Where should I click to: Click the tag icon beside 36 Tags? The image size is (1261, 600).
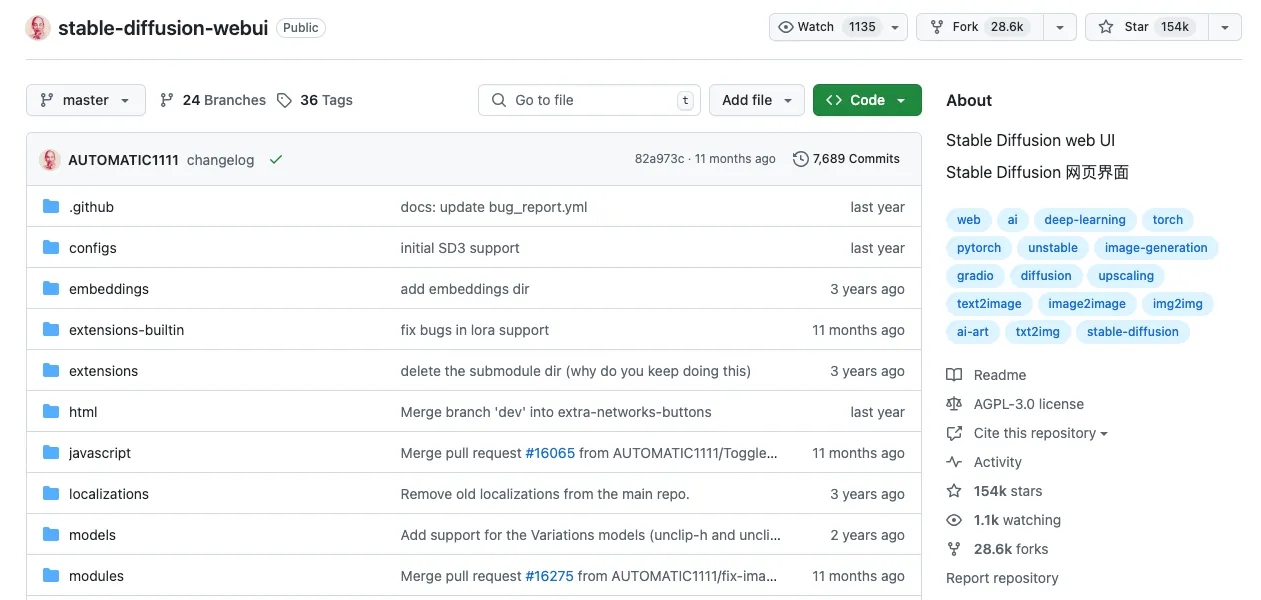point(285,100)
